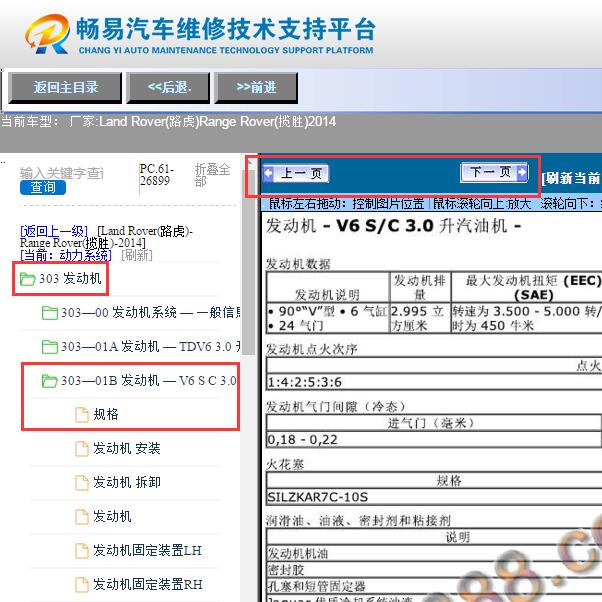Click the 孔塞和短管固定器 table row
Screen dimensions: 602x602
point(434,586)
